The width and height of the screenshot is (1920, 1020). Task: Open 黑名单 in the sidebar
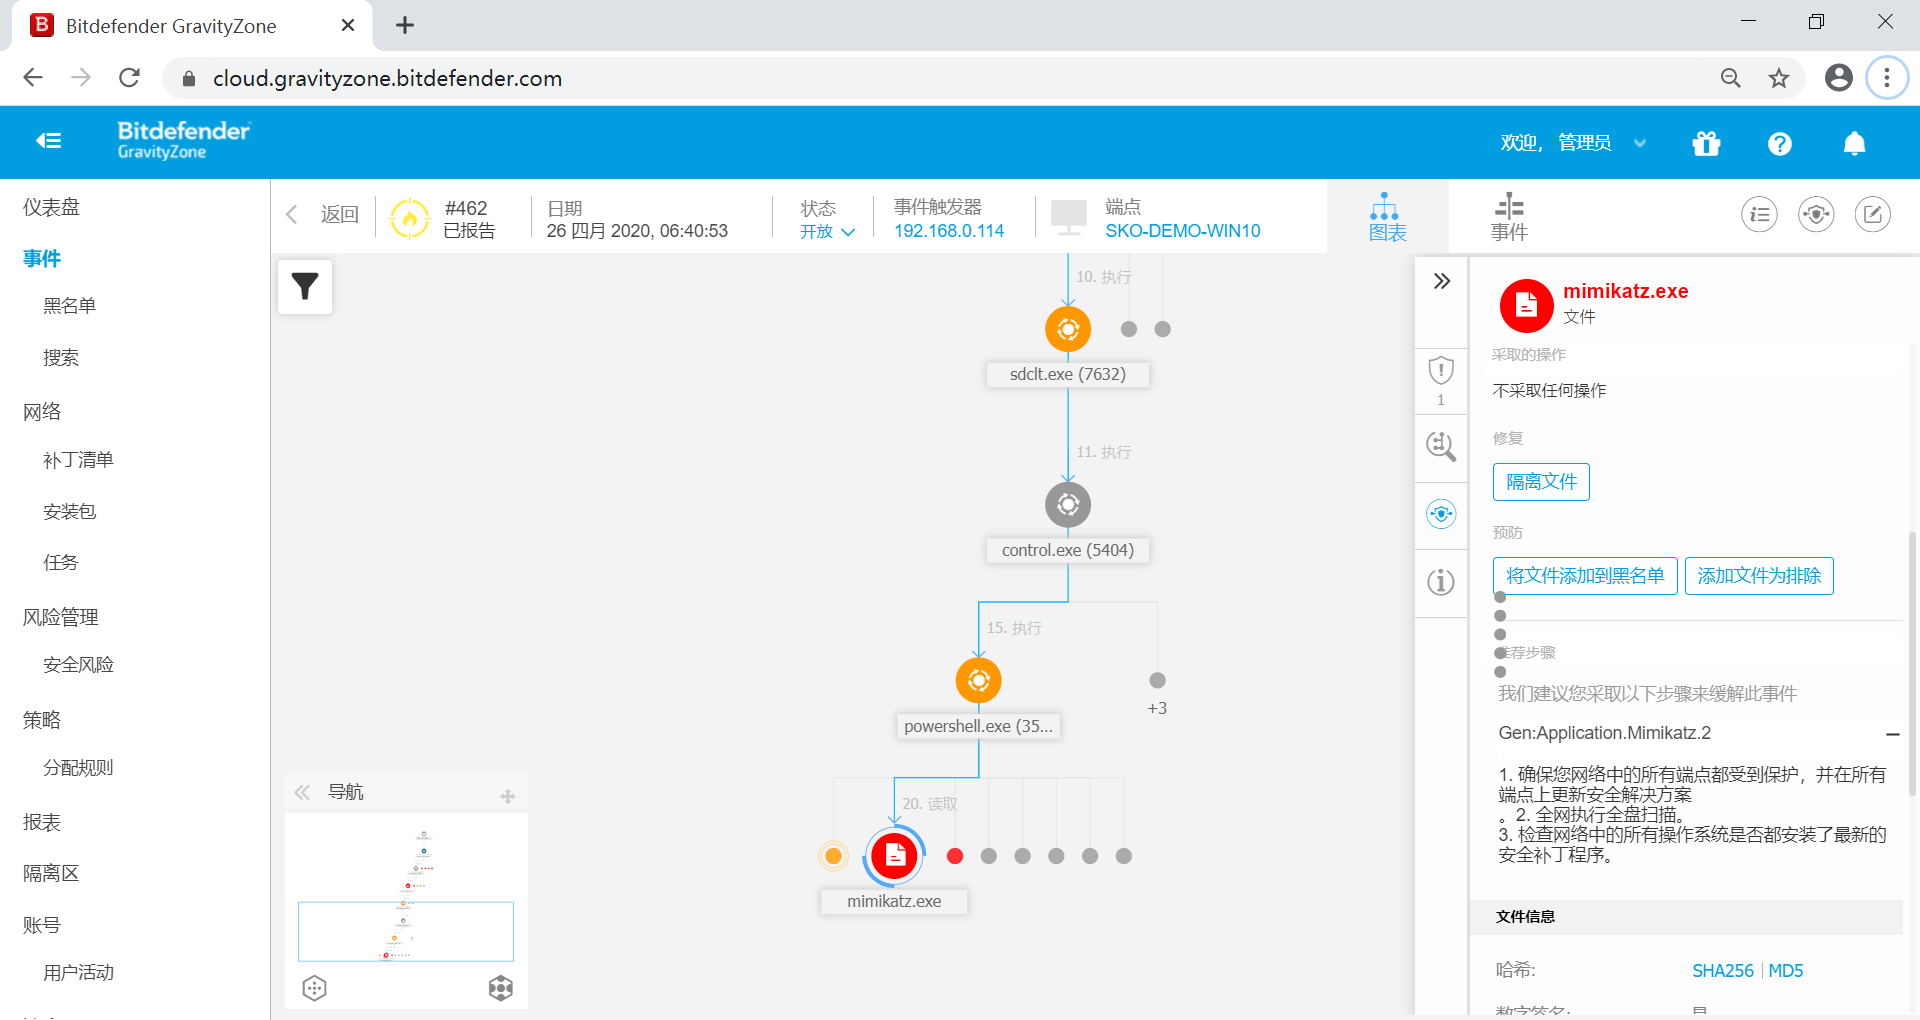tap(70, 306)
